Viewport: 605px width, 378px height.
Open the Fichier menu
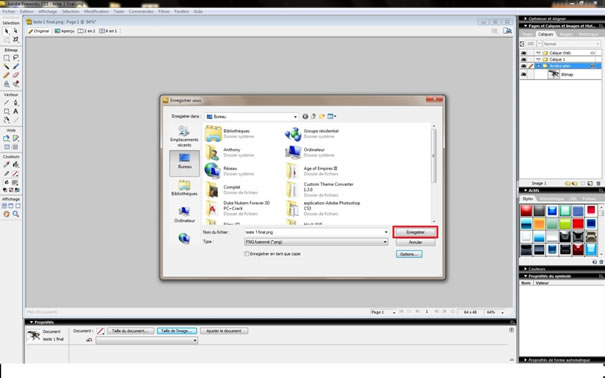(8, 12)
